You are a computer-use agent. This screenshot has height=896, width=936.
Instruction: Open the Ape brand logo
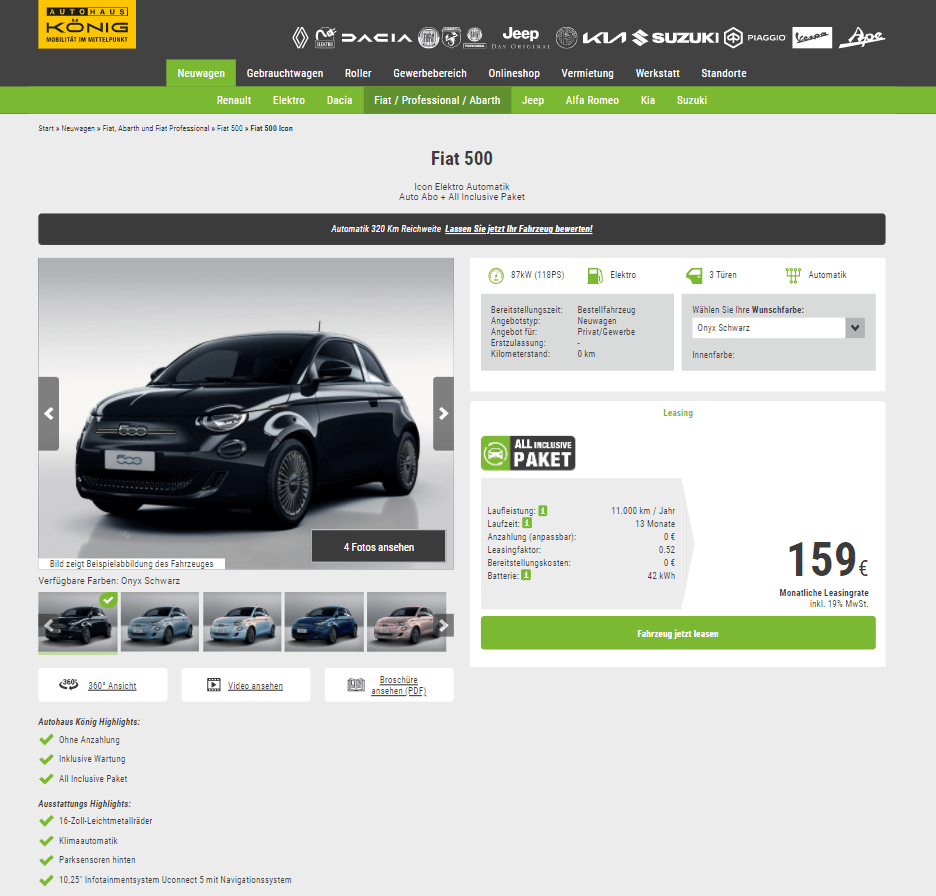[x=862, y=38]
